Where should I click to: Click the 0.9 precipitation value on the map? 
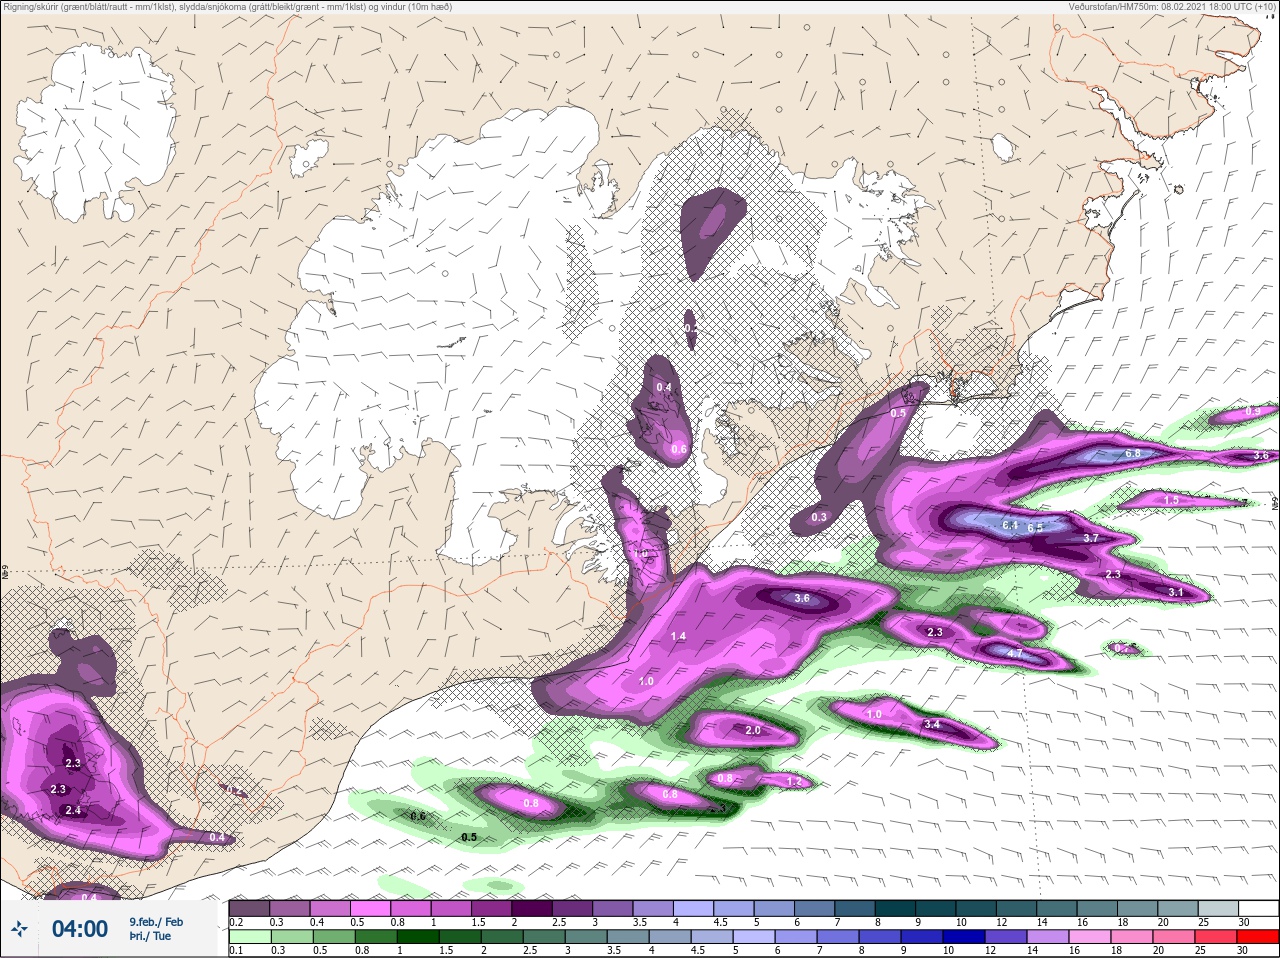point(1253,411)
